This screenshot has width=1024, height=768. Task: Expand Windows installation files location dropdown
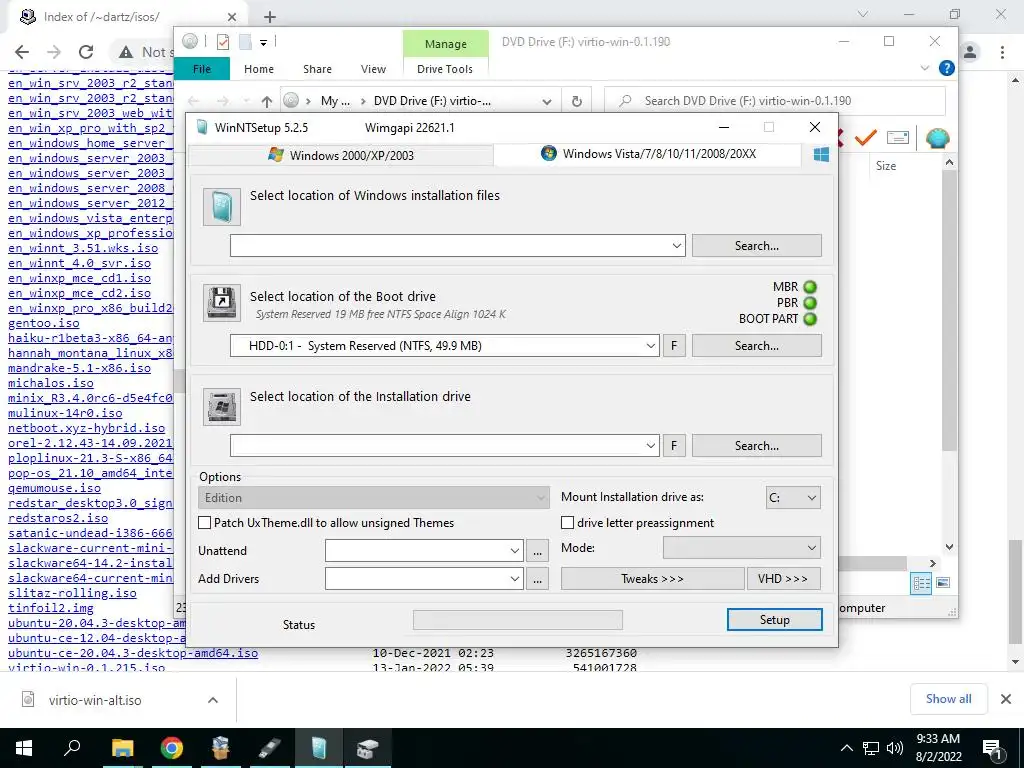[x=677, y=246]
